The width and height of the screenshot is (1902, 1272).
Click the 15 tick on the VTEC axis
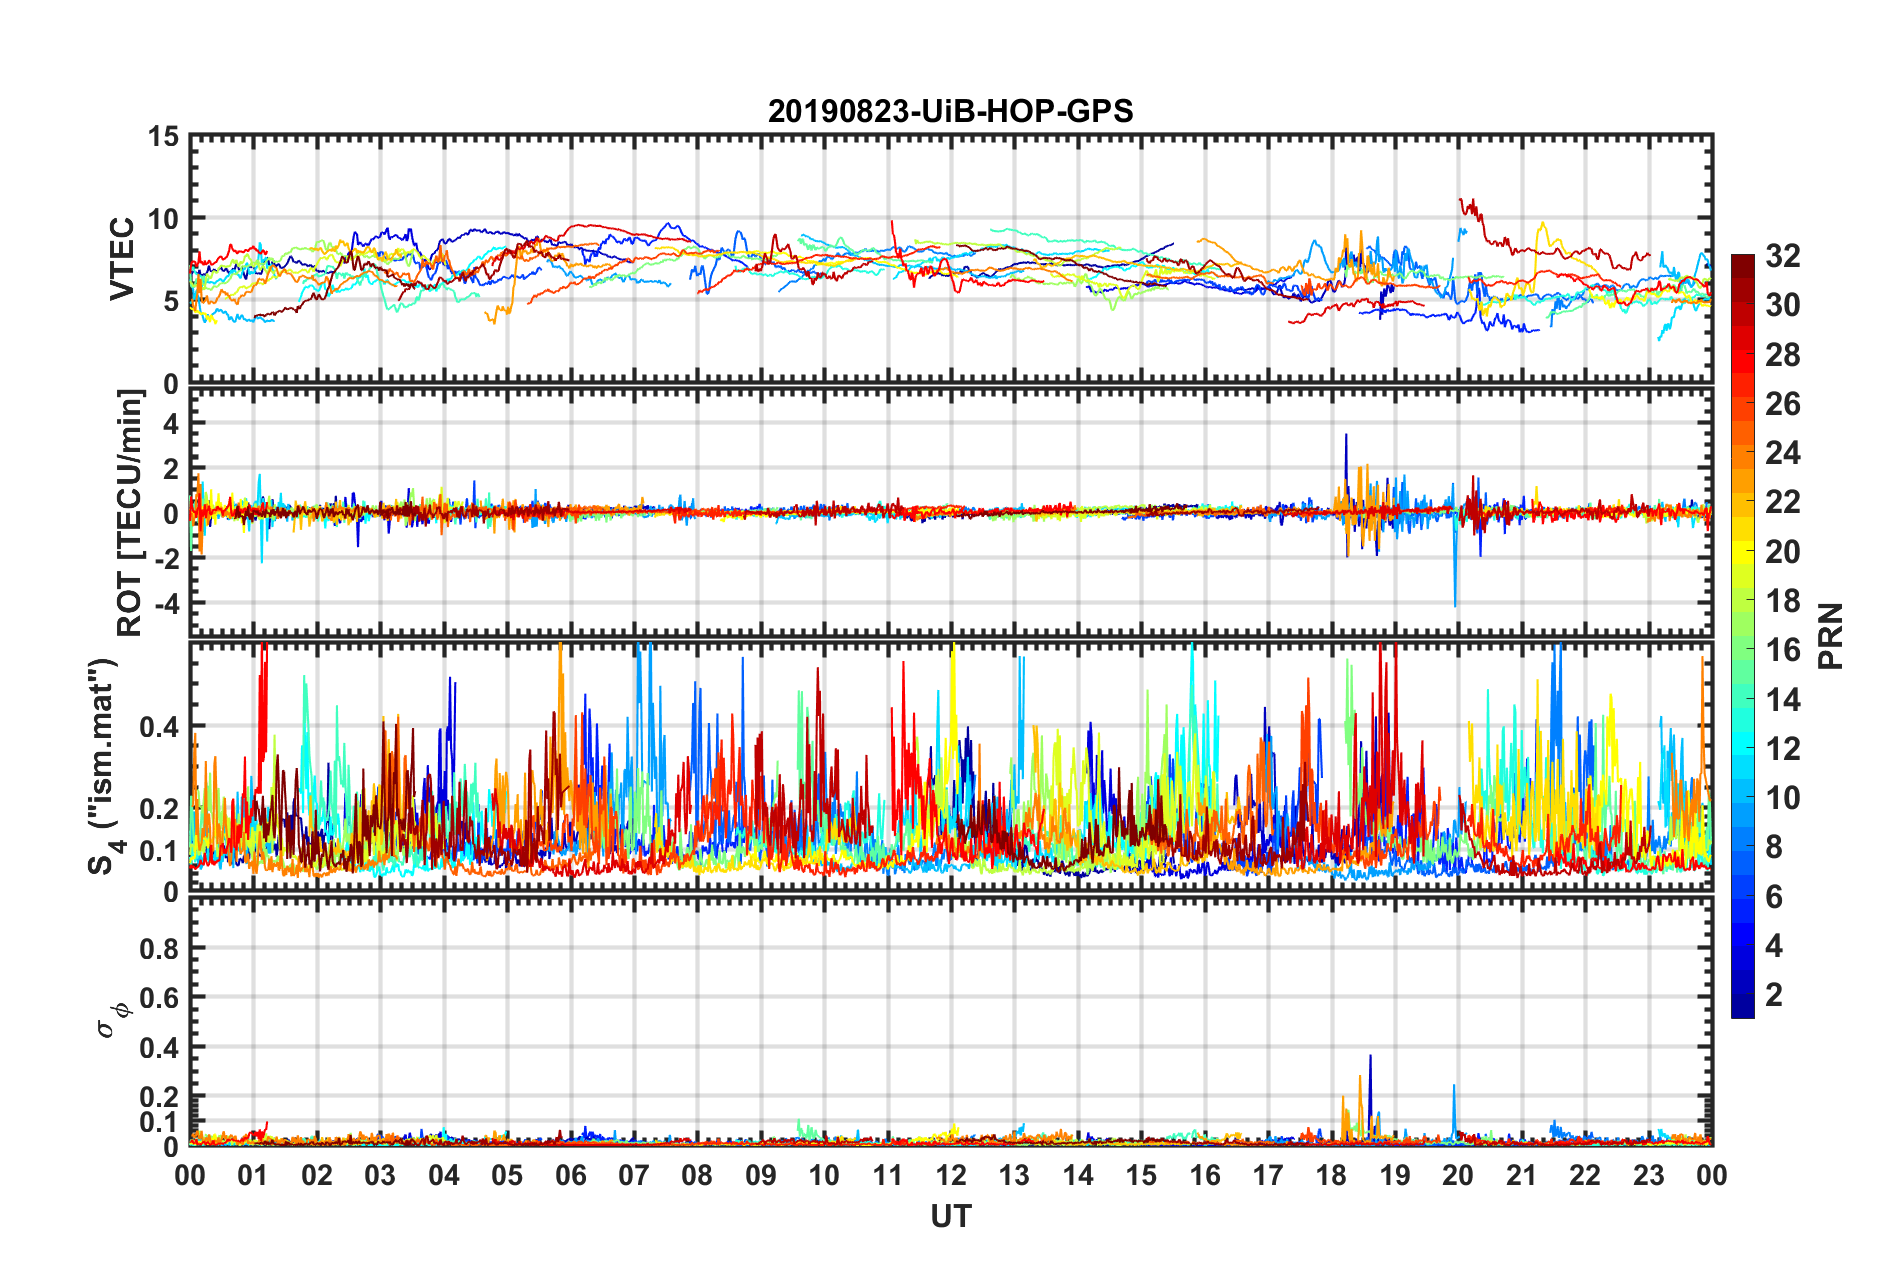(x=164, y=137)
